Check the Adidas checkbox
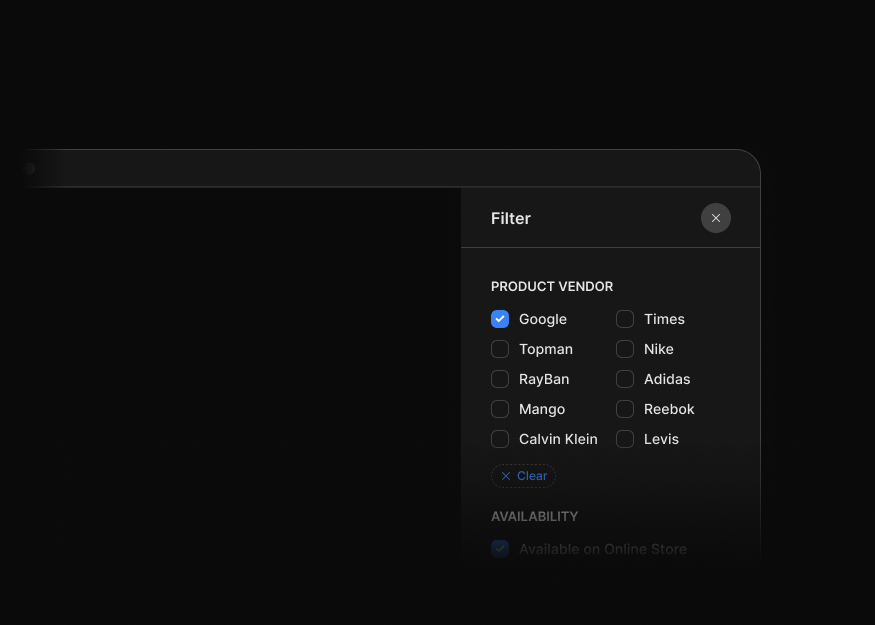This screenshot has height=625, width=875. pos(625,379)
